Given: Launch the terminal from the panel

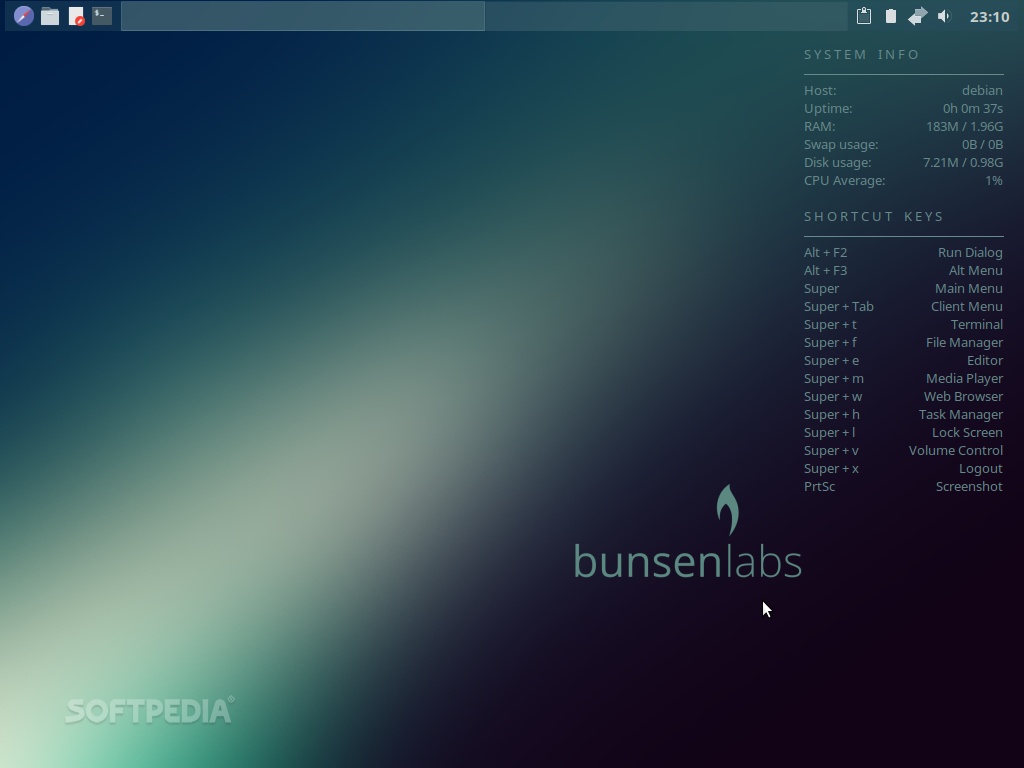Looking at the screenshot, I should pos(102,16).
